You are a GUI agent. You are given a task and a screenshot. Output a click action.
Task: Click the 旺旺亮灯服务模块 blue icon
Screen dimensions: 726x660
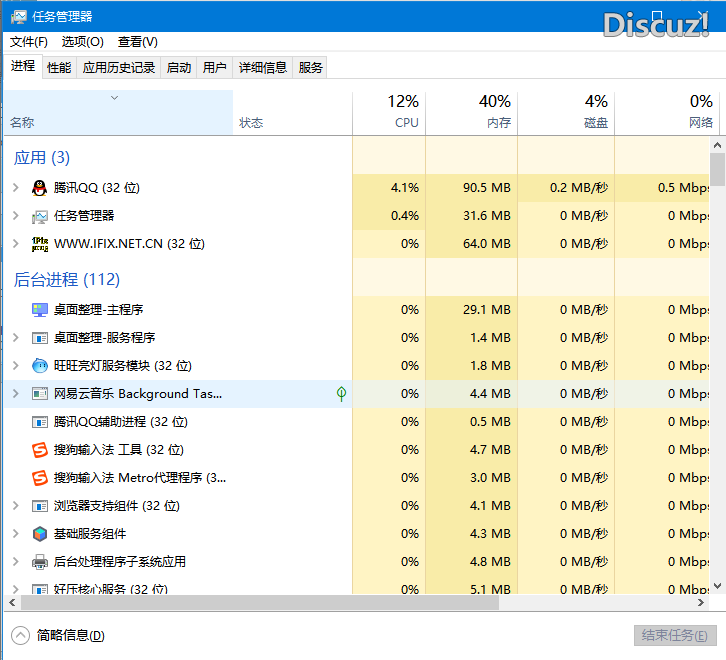[x=40, y=366]
